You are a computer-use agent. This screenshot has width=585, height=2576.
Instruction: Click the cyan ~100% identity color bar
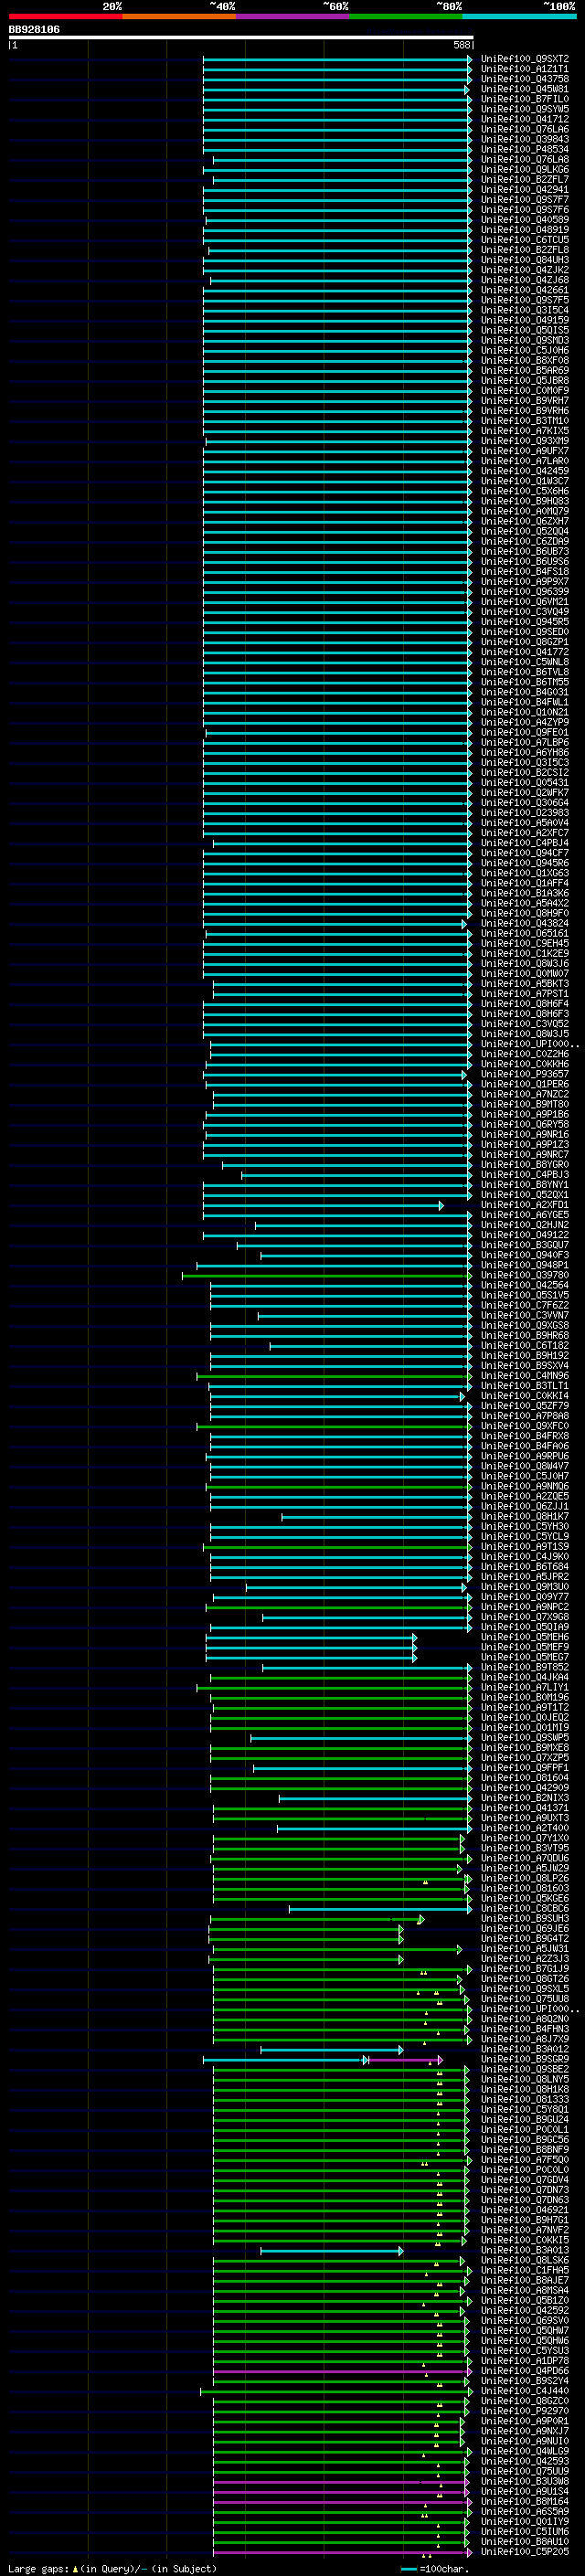point(519,16)
